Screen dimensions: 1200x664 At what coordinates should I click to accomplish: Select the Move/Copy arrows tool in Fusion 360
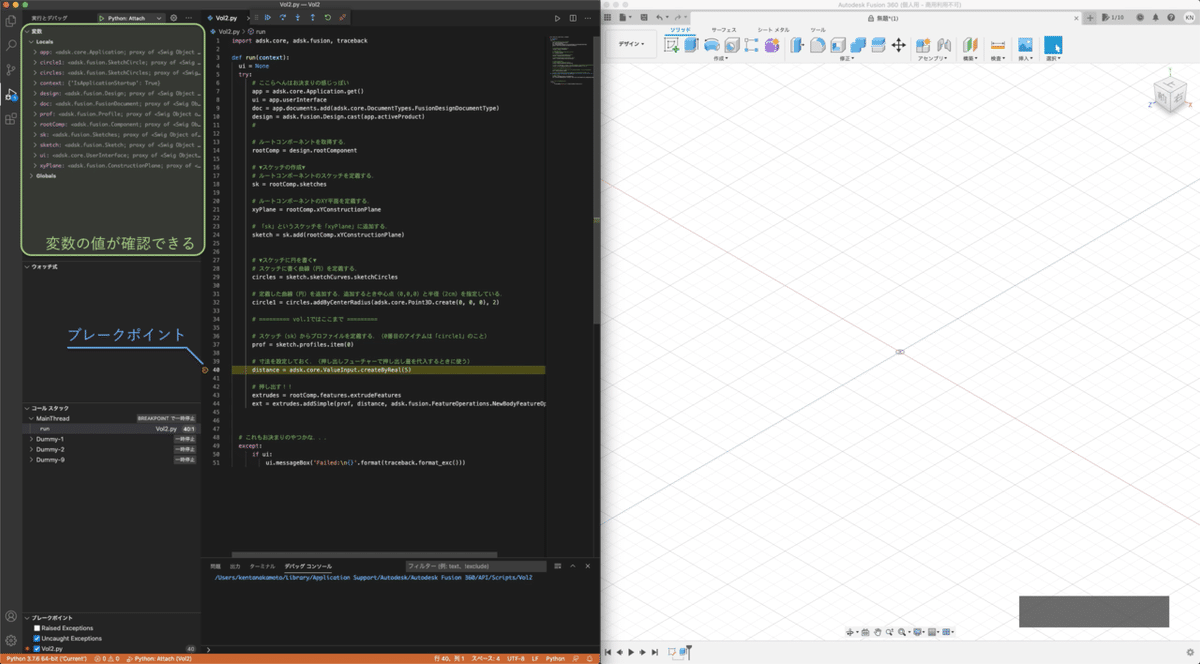(x=898, y=45)
